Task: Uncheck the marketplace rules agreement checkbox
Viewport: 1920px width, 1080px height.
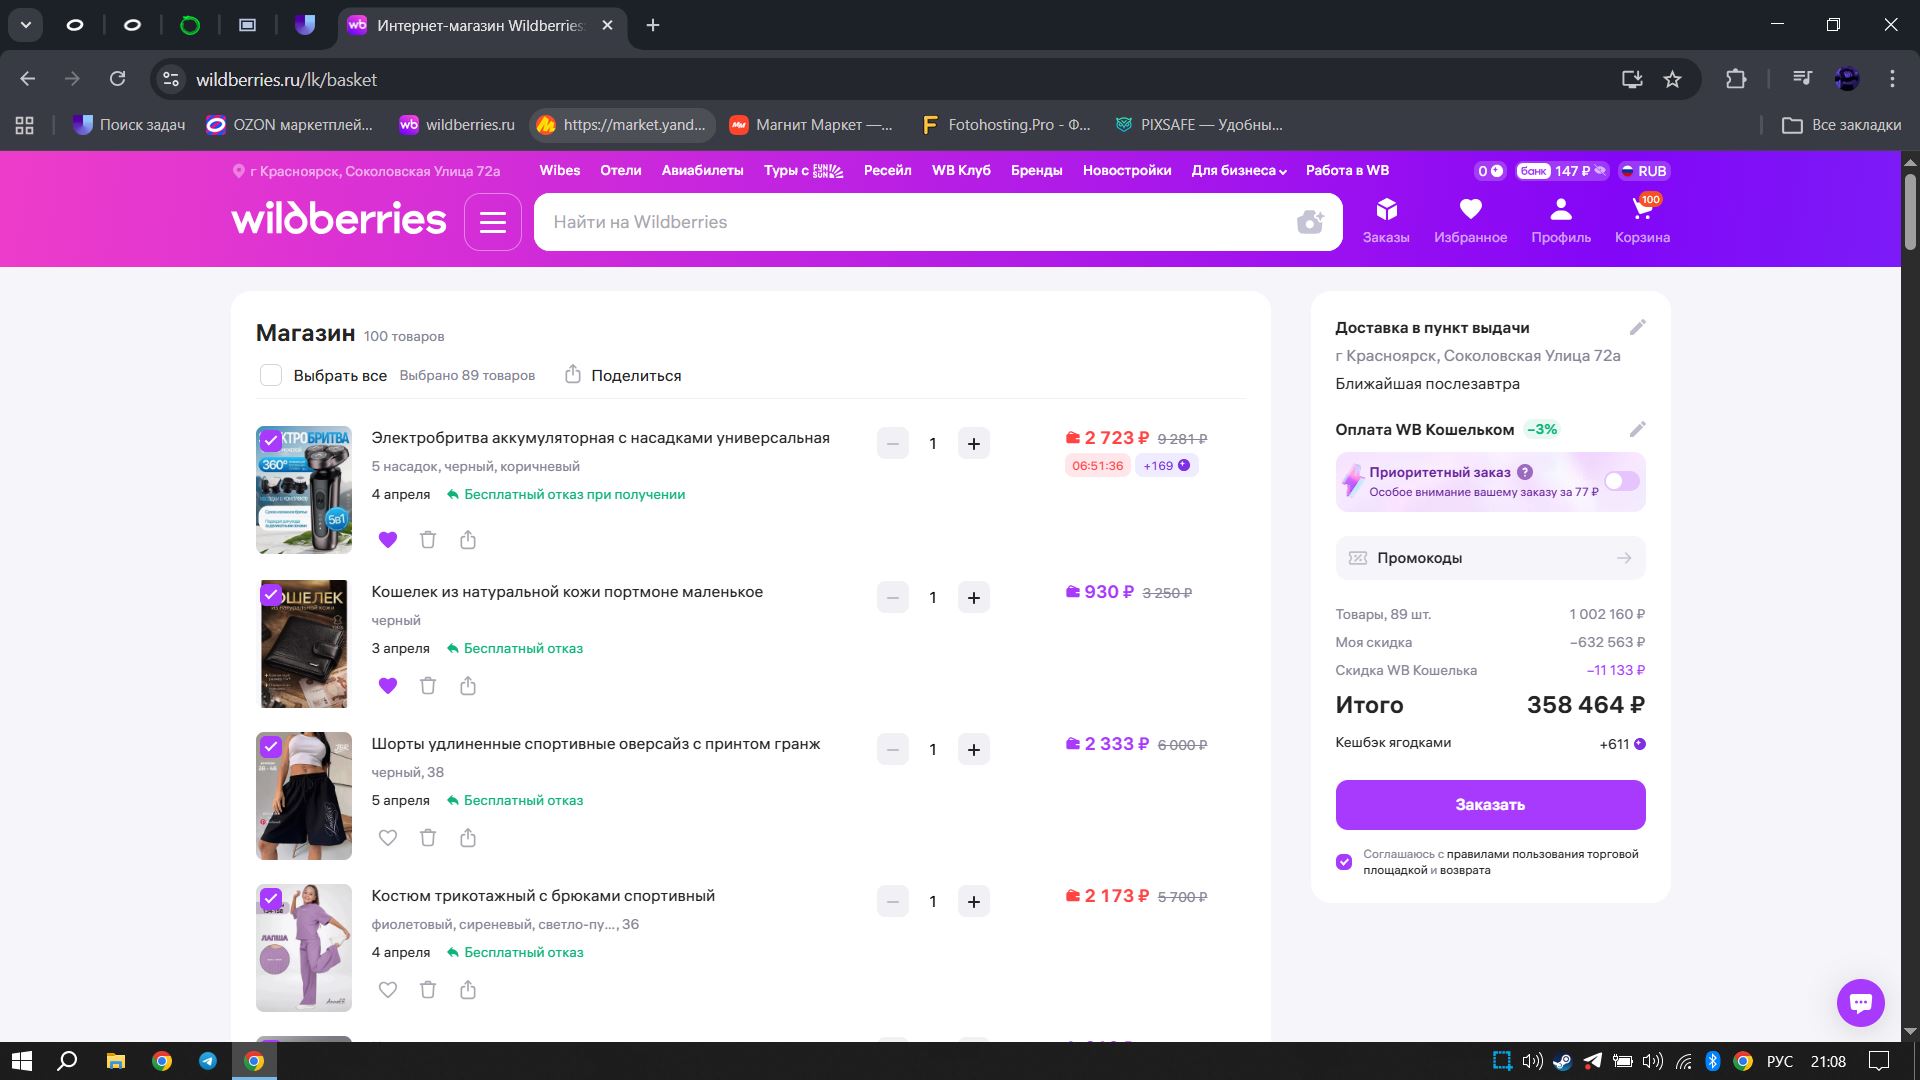Action: pos(1344,862)
